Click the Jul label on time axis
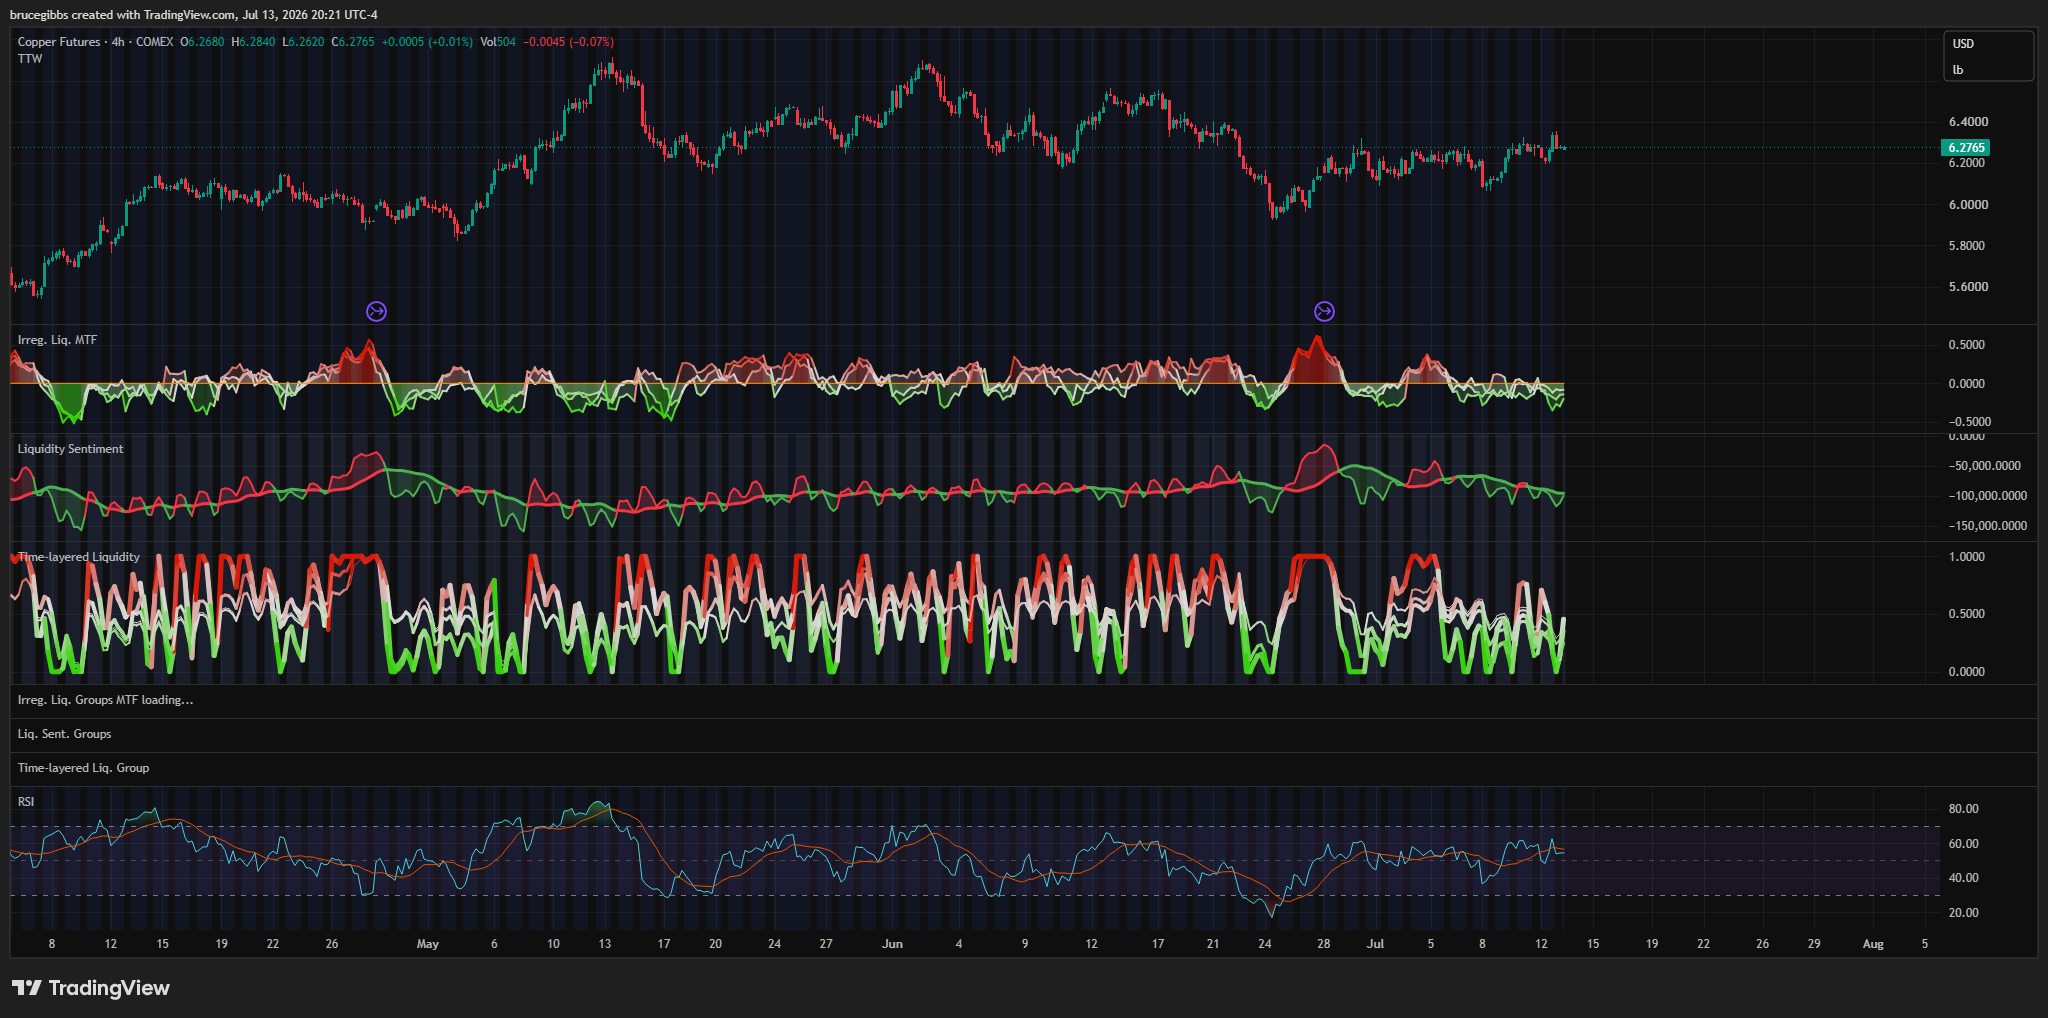2048x1018 pixels. click(x=1376, y=944)
